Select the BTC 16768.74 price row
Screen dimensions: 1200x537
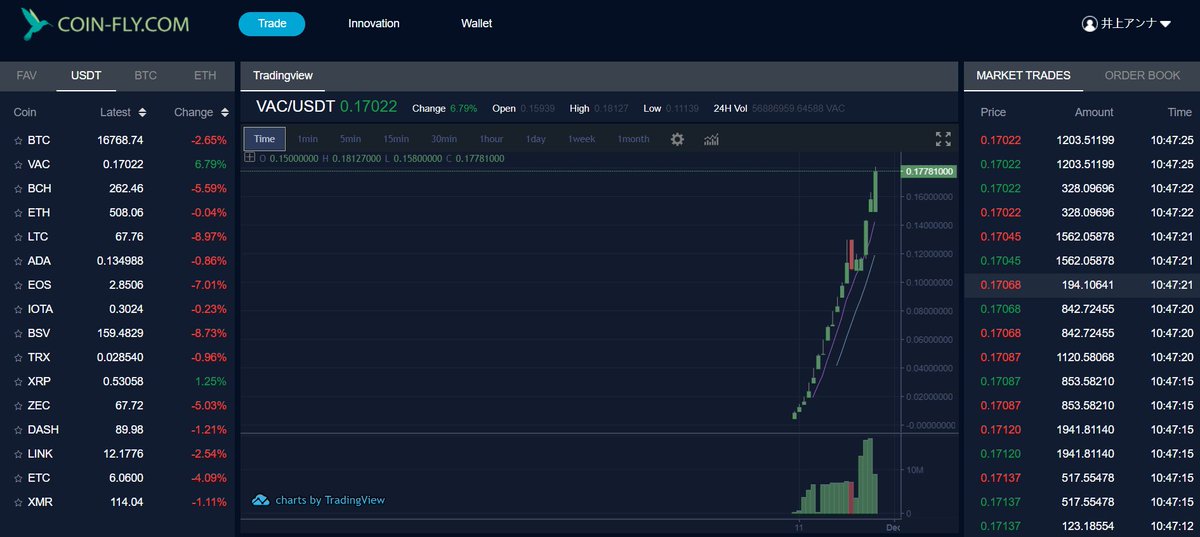click(117, 141)
